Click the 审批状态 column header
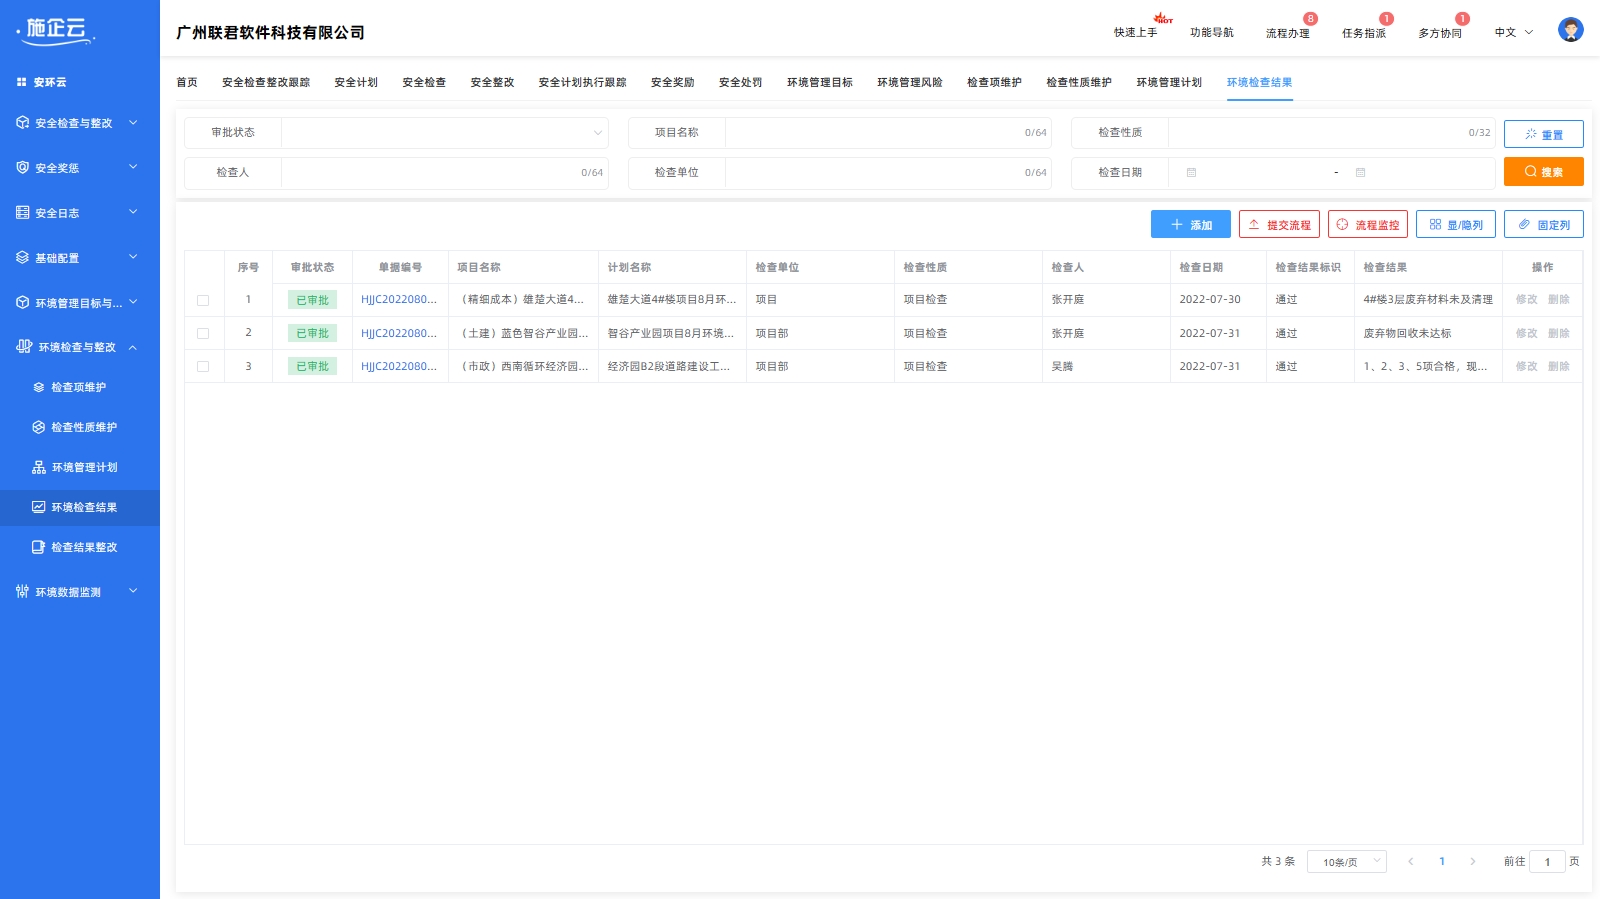 tap(312, 267)
